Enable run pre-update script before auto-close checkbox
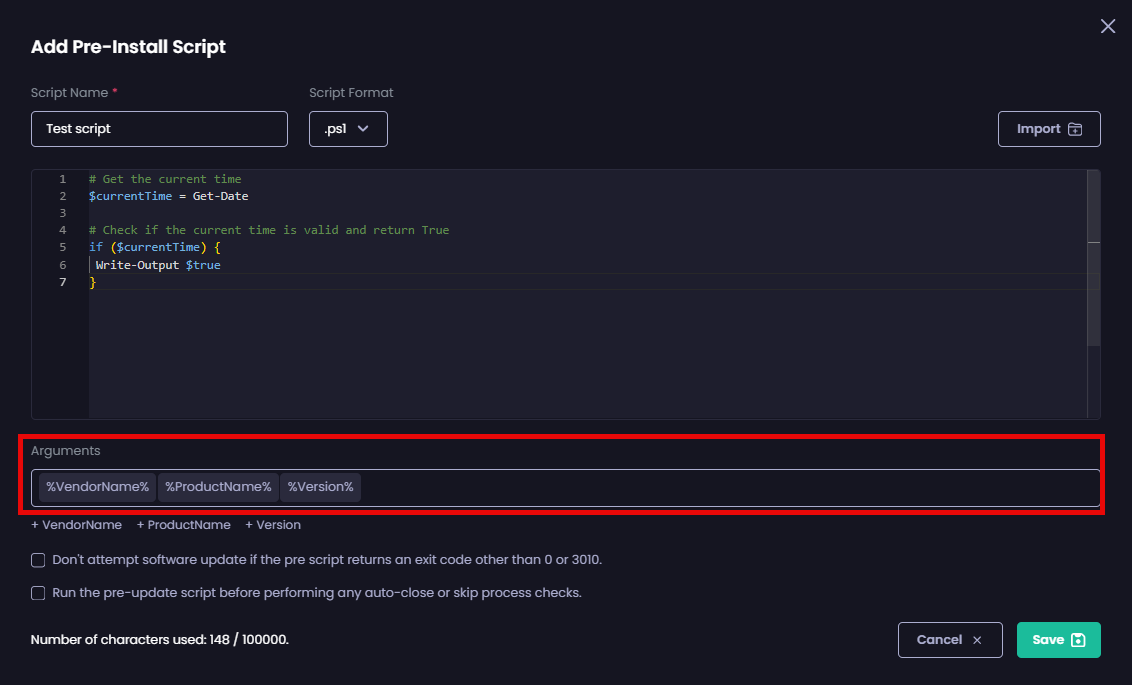This screenshot has width=1132, height=685. [38, 593]
